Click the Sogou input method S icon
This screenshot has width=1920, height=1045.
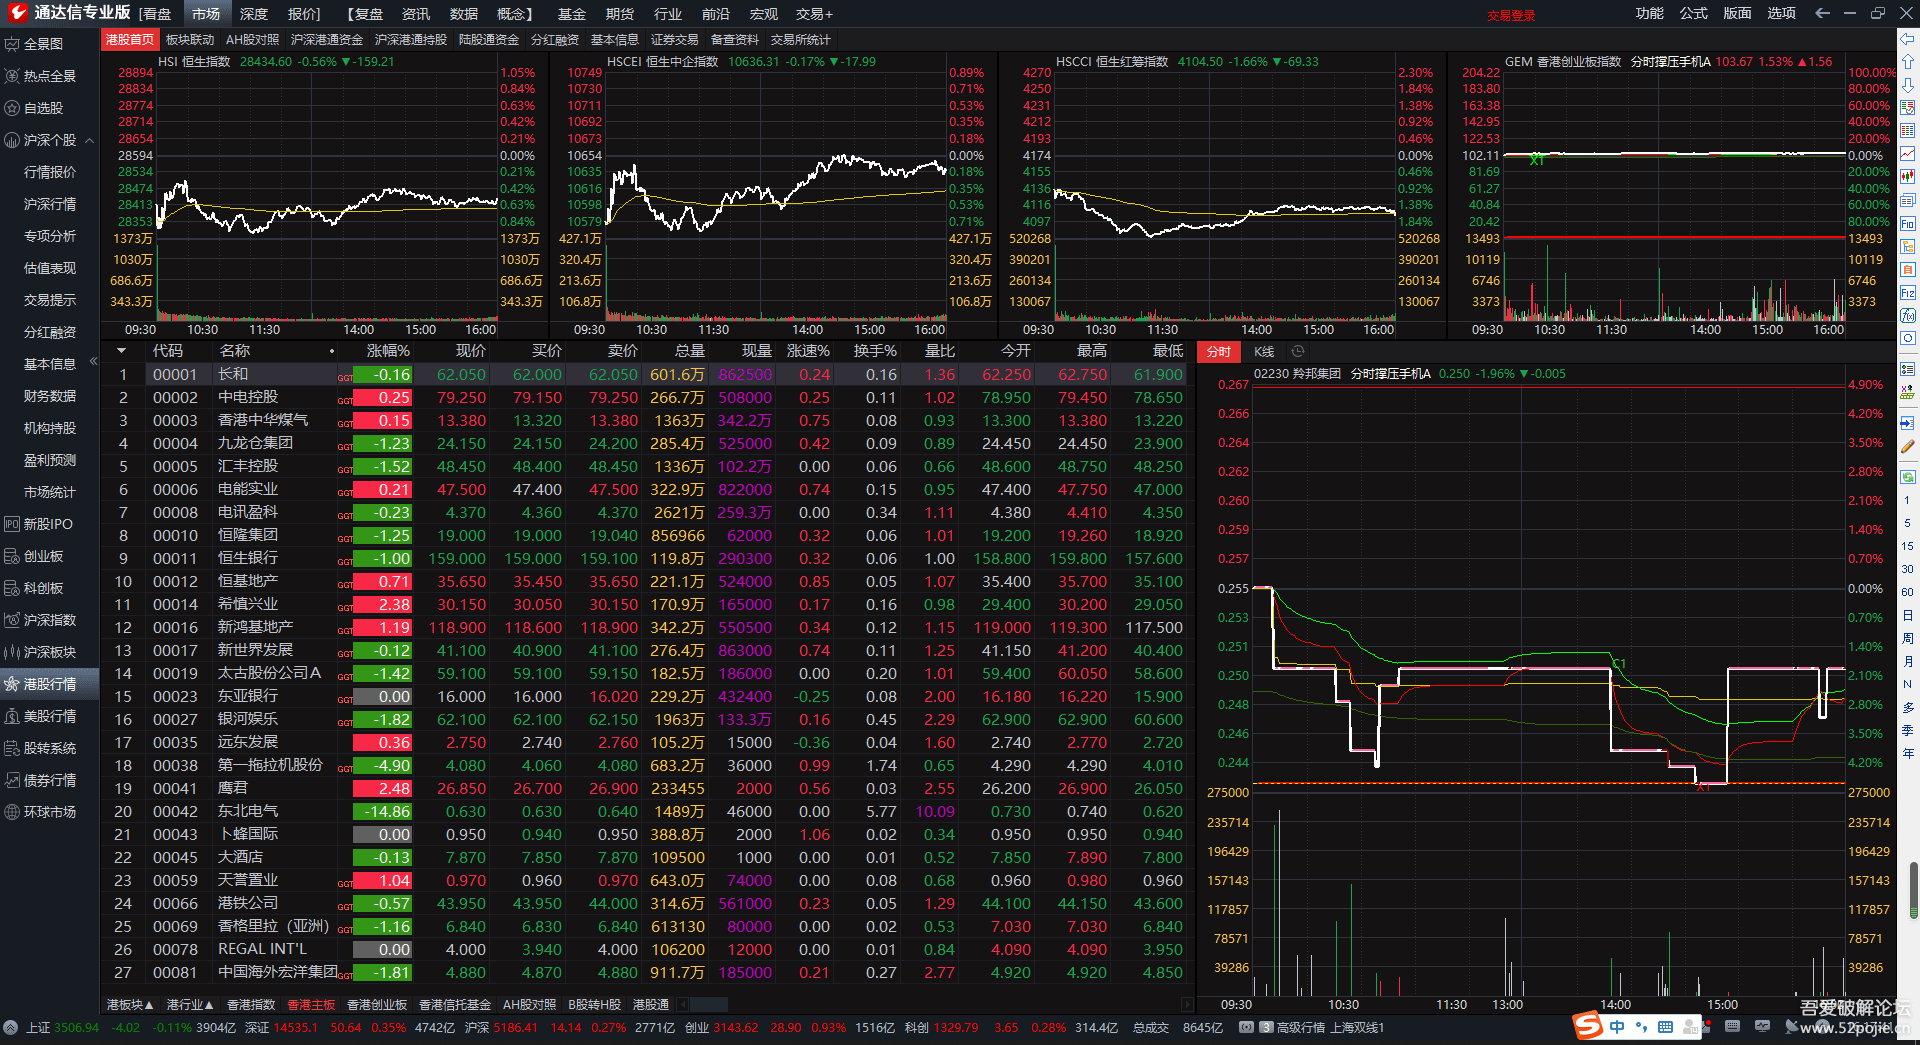(x=1588, y=1026)
